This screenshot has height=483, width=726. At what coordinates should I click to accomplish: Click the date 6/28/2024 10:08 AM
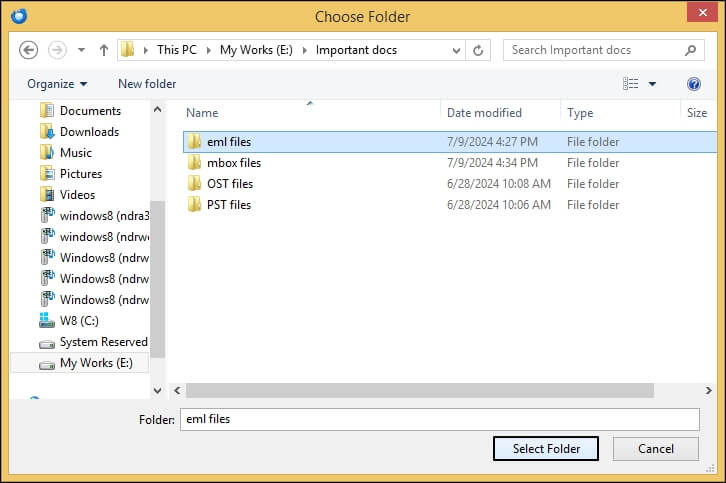(499, 183)
